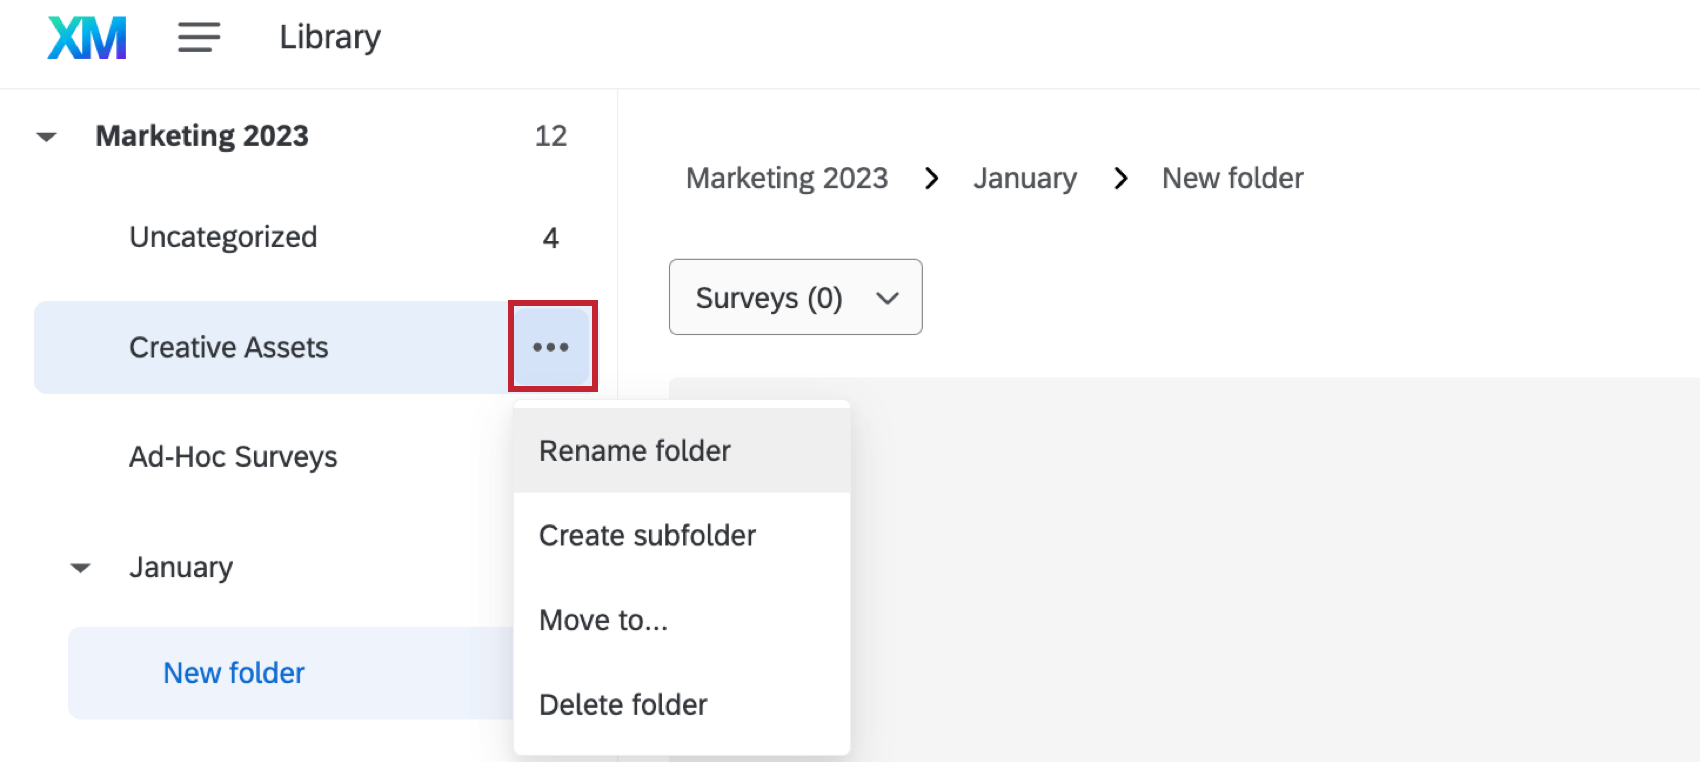Select the New folder under January
The image size is (1700, 762).
click(233, 672)
